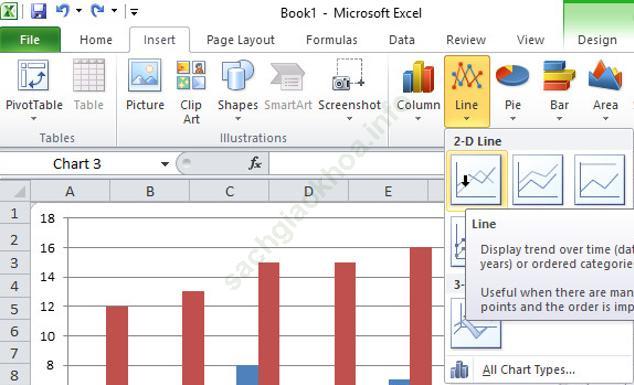Screen dimensions: 634x385
Task: Open the Picture insert tool
Action: [x=145, y=86]
